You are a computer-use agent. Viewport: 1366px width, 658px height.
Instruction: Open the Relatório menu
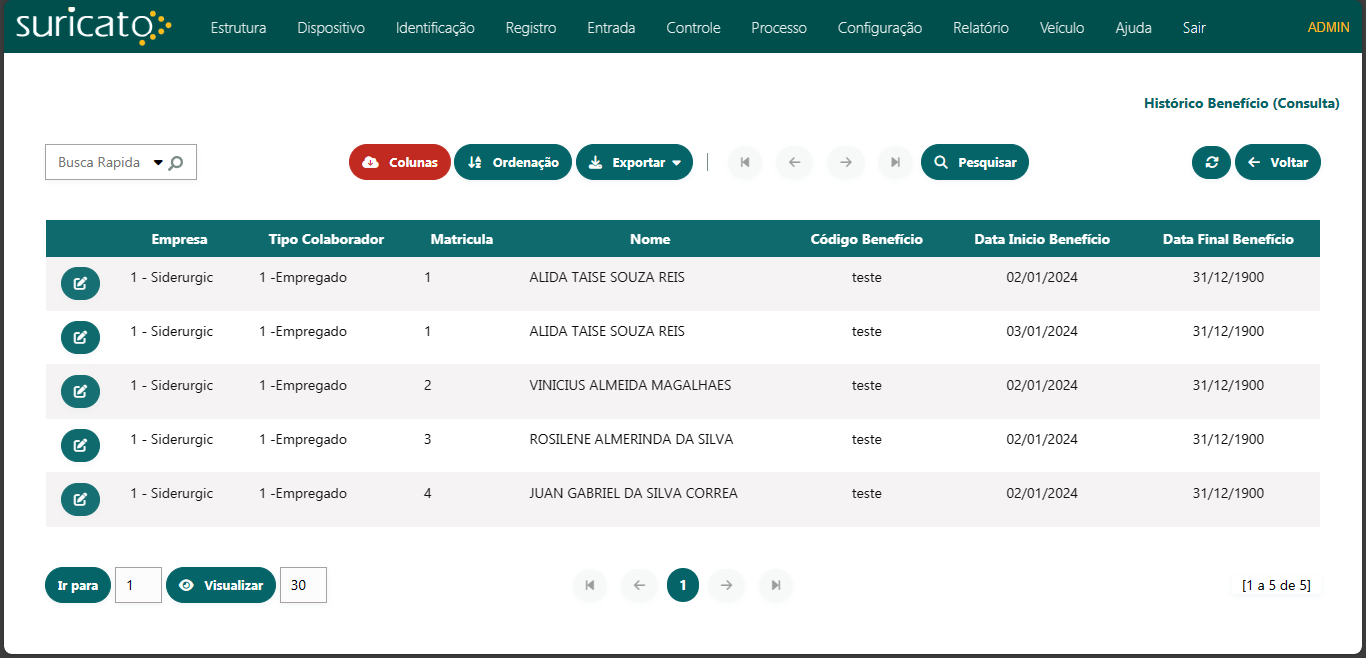coord(980,28)
